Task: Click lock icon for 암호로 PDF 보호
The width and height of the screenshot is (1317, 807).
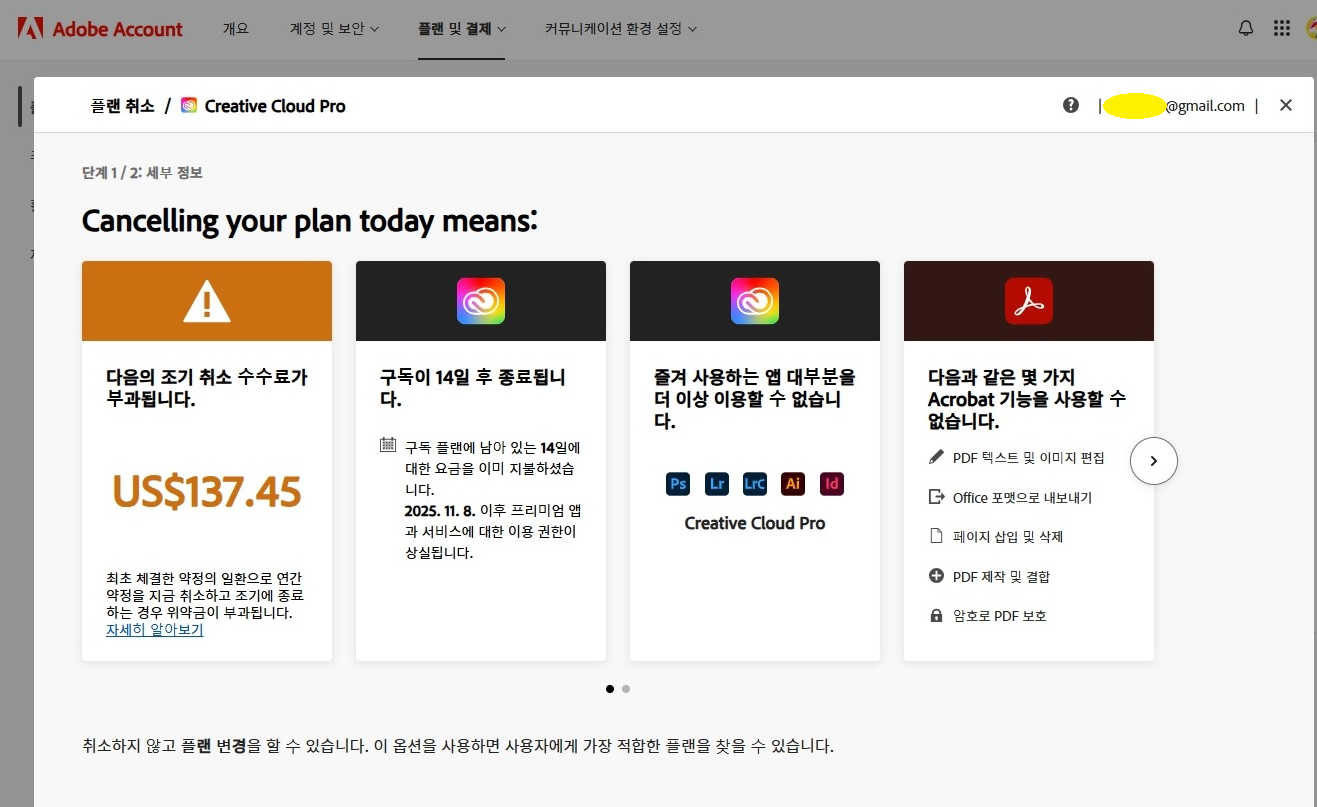Action: tap(937, 616)
